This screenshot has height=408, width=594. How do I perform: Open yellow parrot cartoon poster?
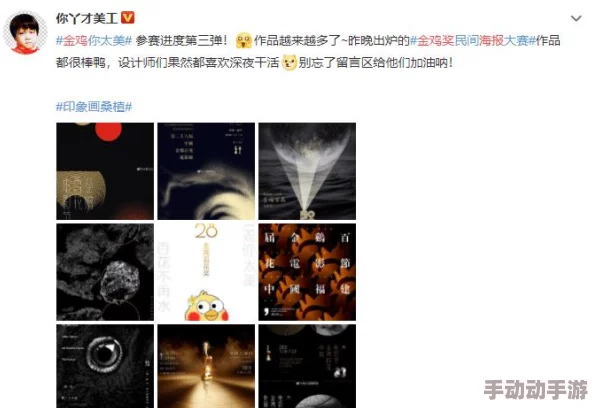(x=206, y=272)
